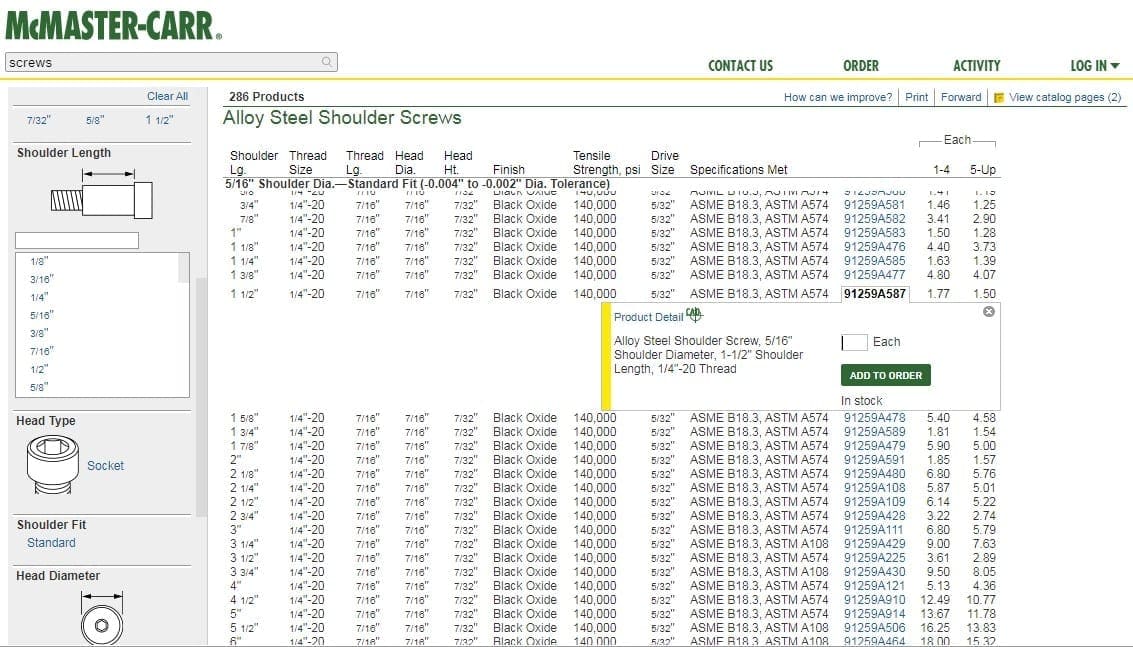Screen dimensions: 1133x647
Task: Open the CONTACT US page
Action: tap(740, 66)
